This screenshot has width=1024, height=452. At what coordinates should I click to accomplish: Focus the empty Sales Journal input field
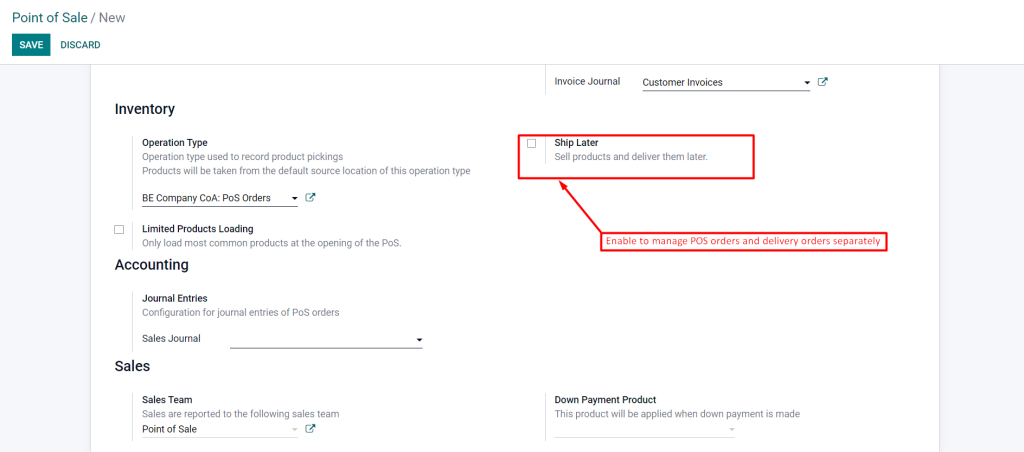(320, 339)
